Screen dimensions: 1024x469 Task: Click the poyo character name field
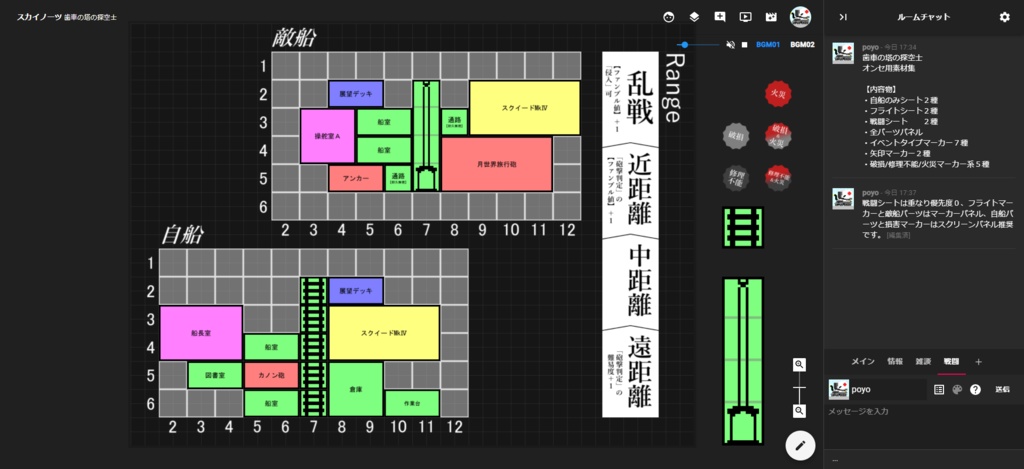[x=887, y=389]
